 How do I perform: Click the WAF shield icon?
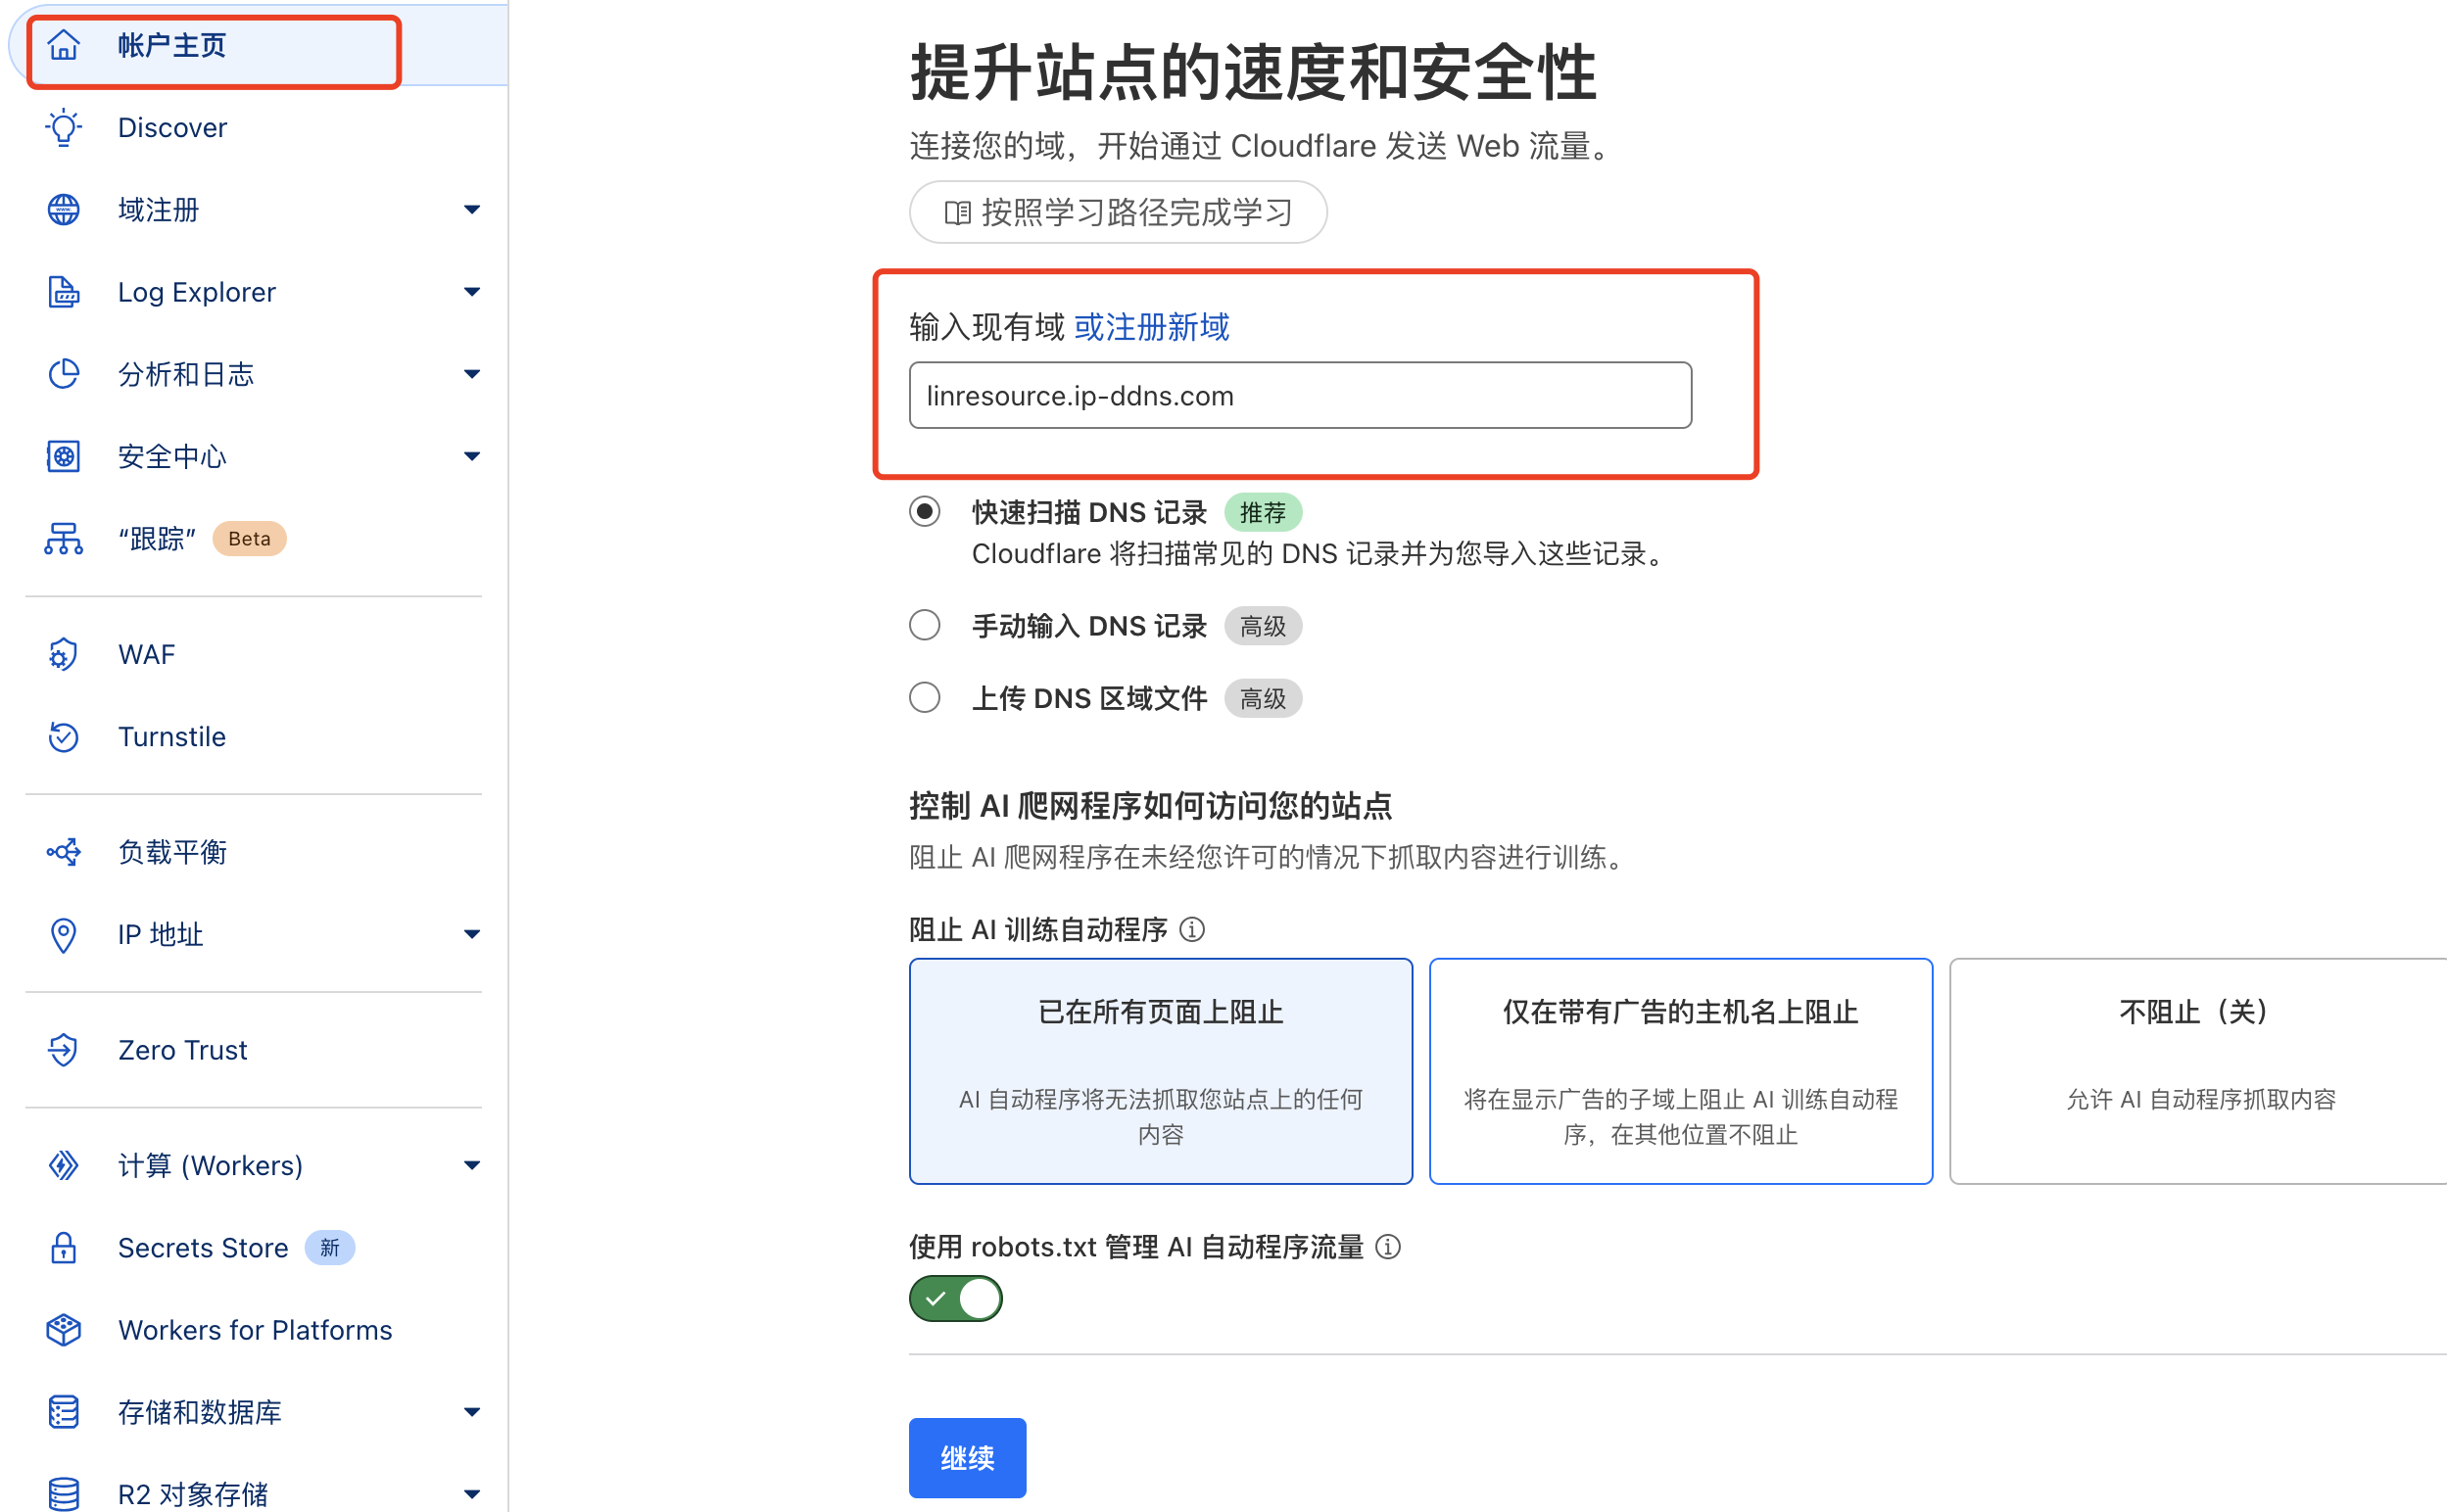63,655
